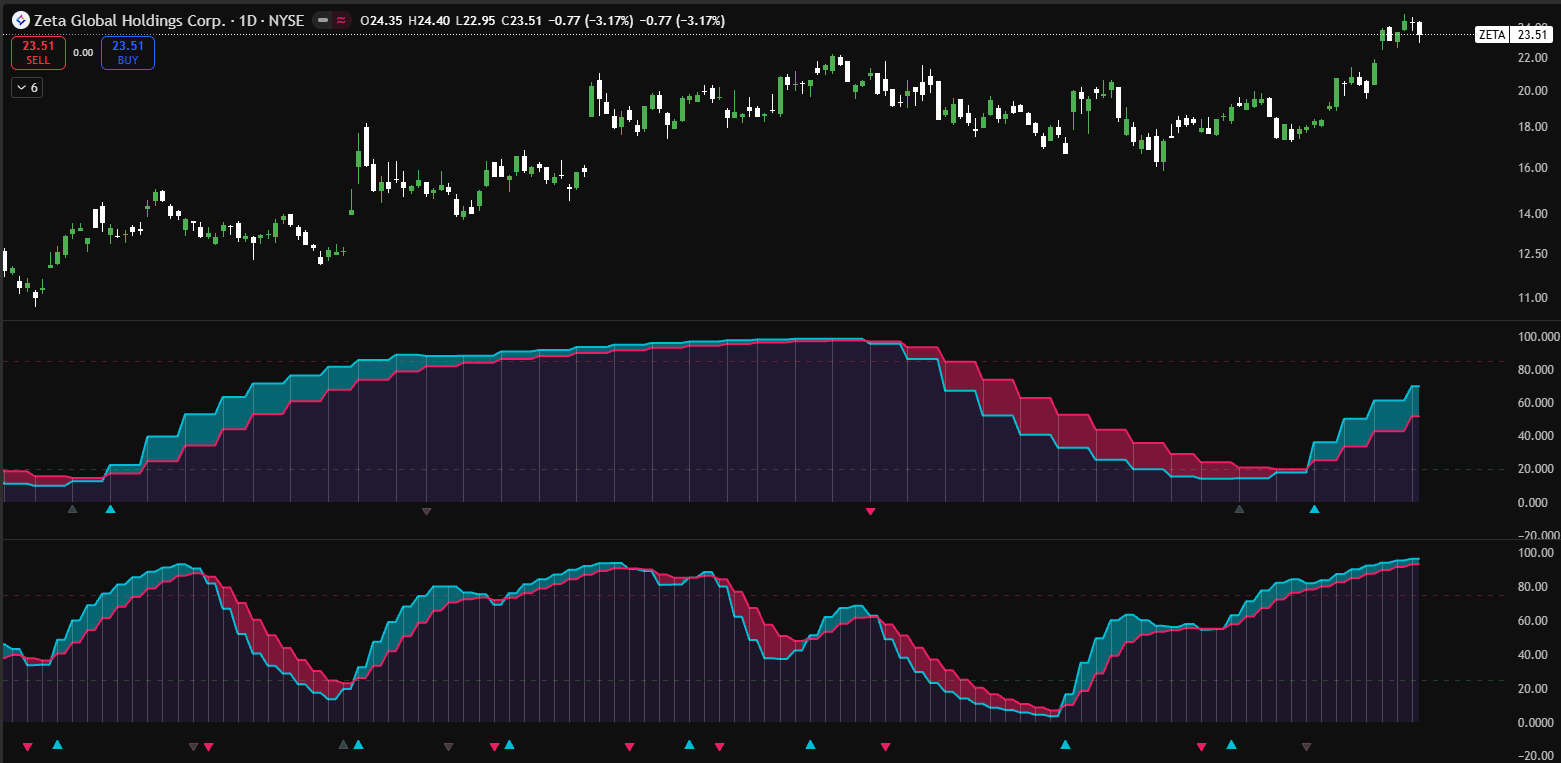
Task: Click the teal up-arrow buy signal under the first oscillator
Action: tap(111, 509)
